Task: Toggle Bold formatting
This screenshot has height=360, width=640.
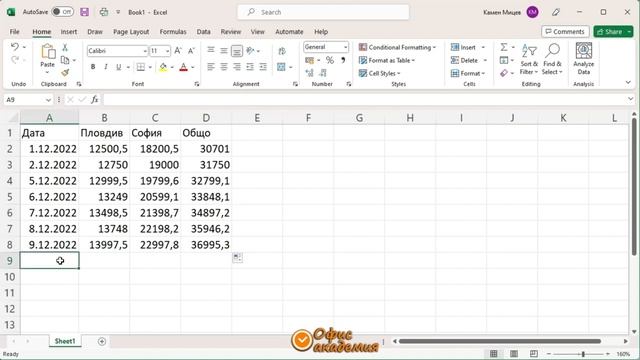Action: [x=93, y=67]
